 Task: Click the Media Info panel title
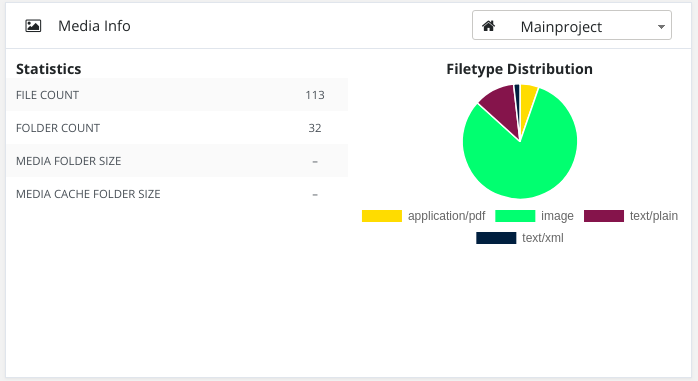[x=94, y=26]
